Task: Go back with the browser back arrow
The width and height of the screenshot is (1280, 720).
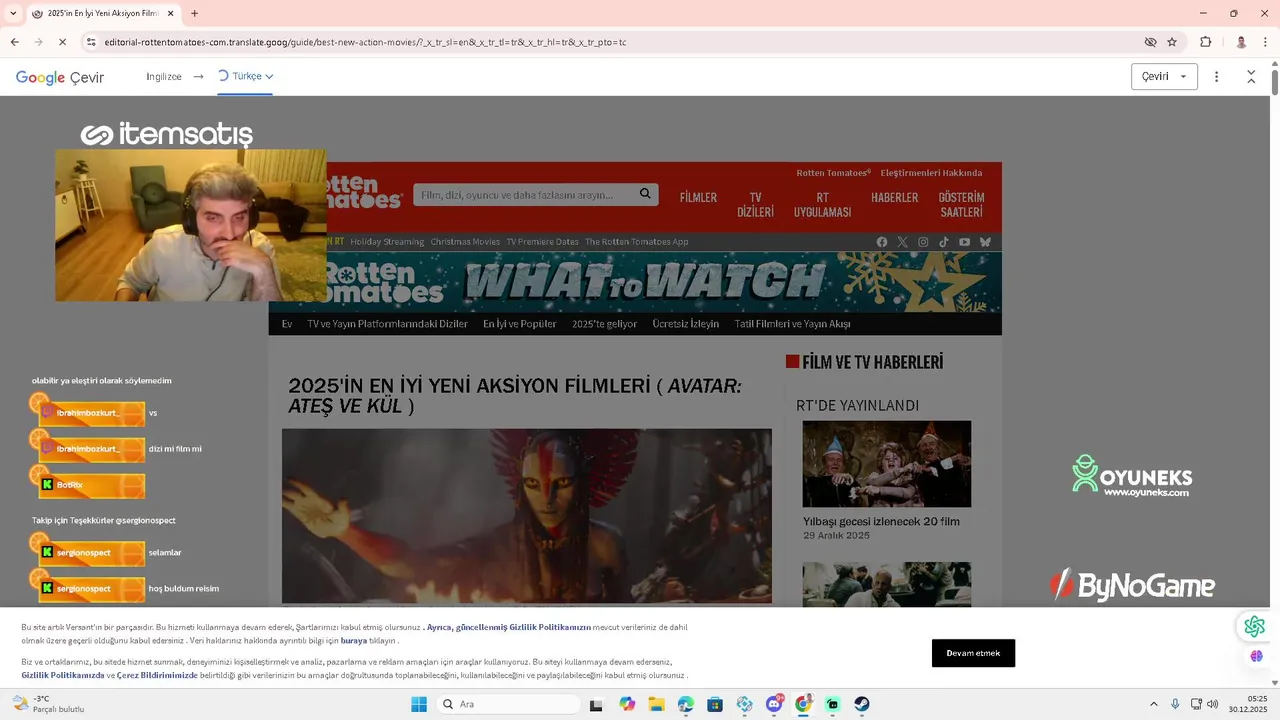Action: [14, 42]
